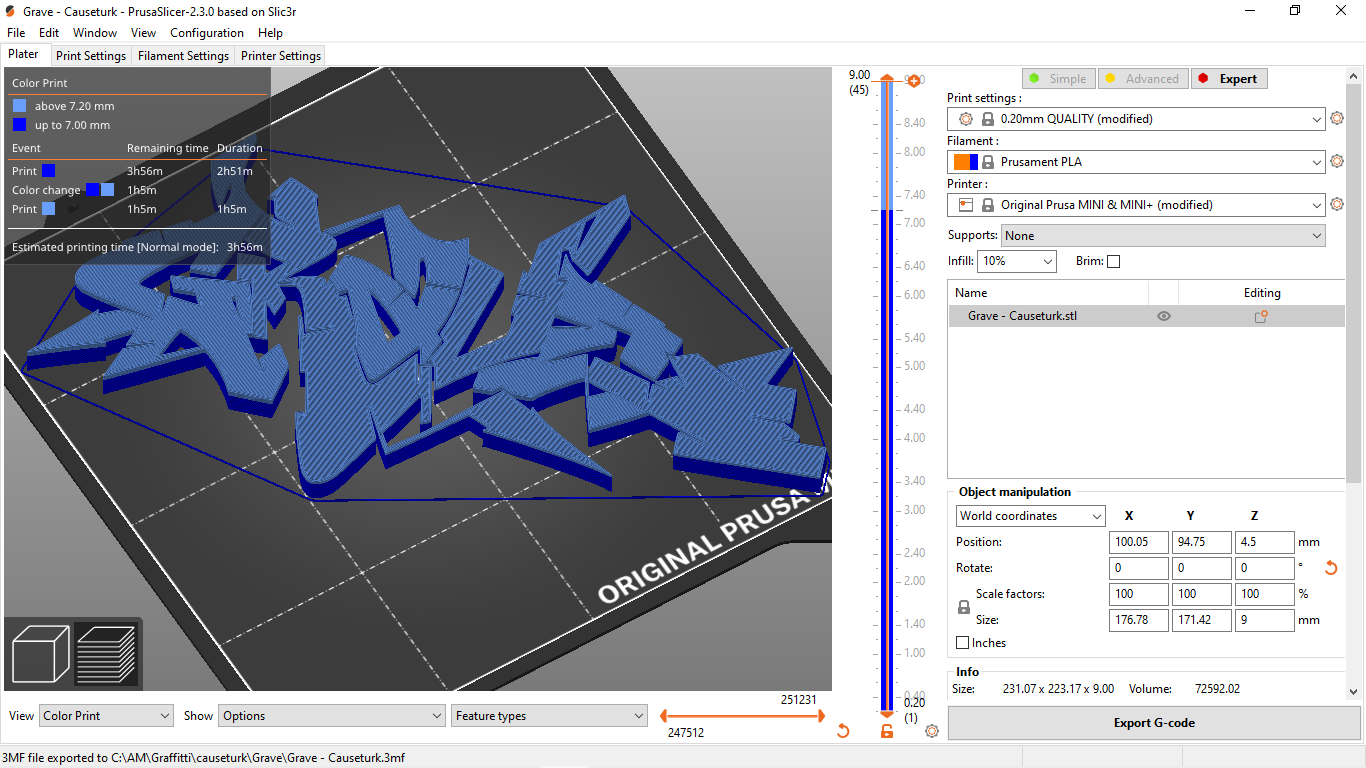Switch to the Printer Settings tab
Viewport: 1366px width, 768px height.
tap(281, 56)
